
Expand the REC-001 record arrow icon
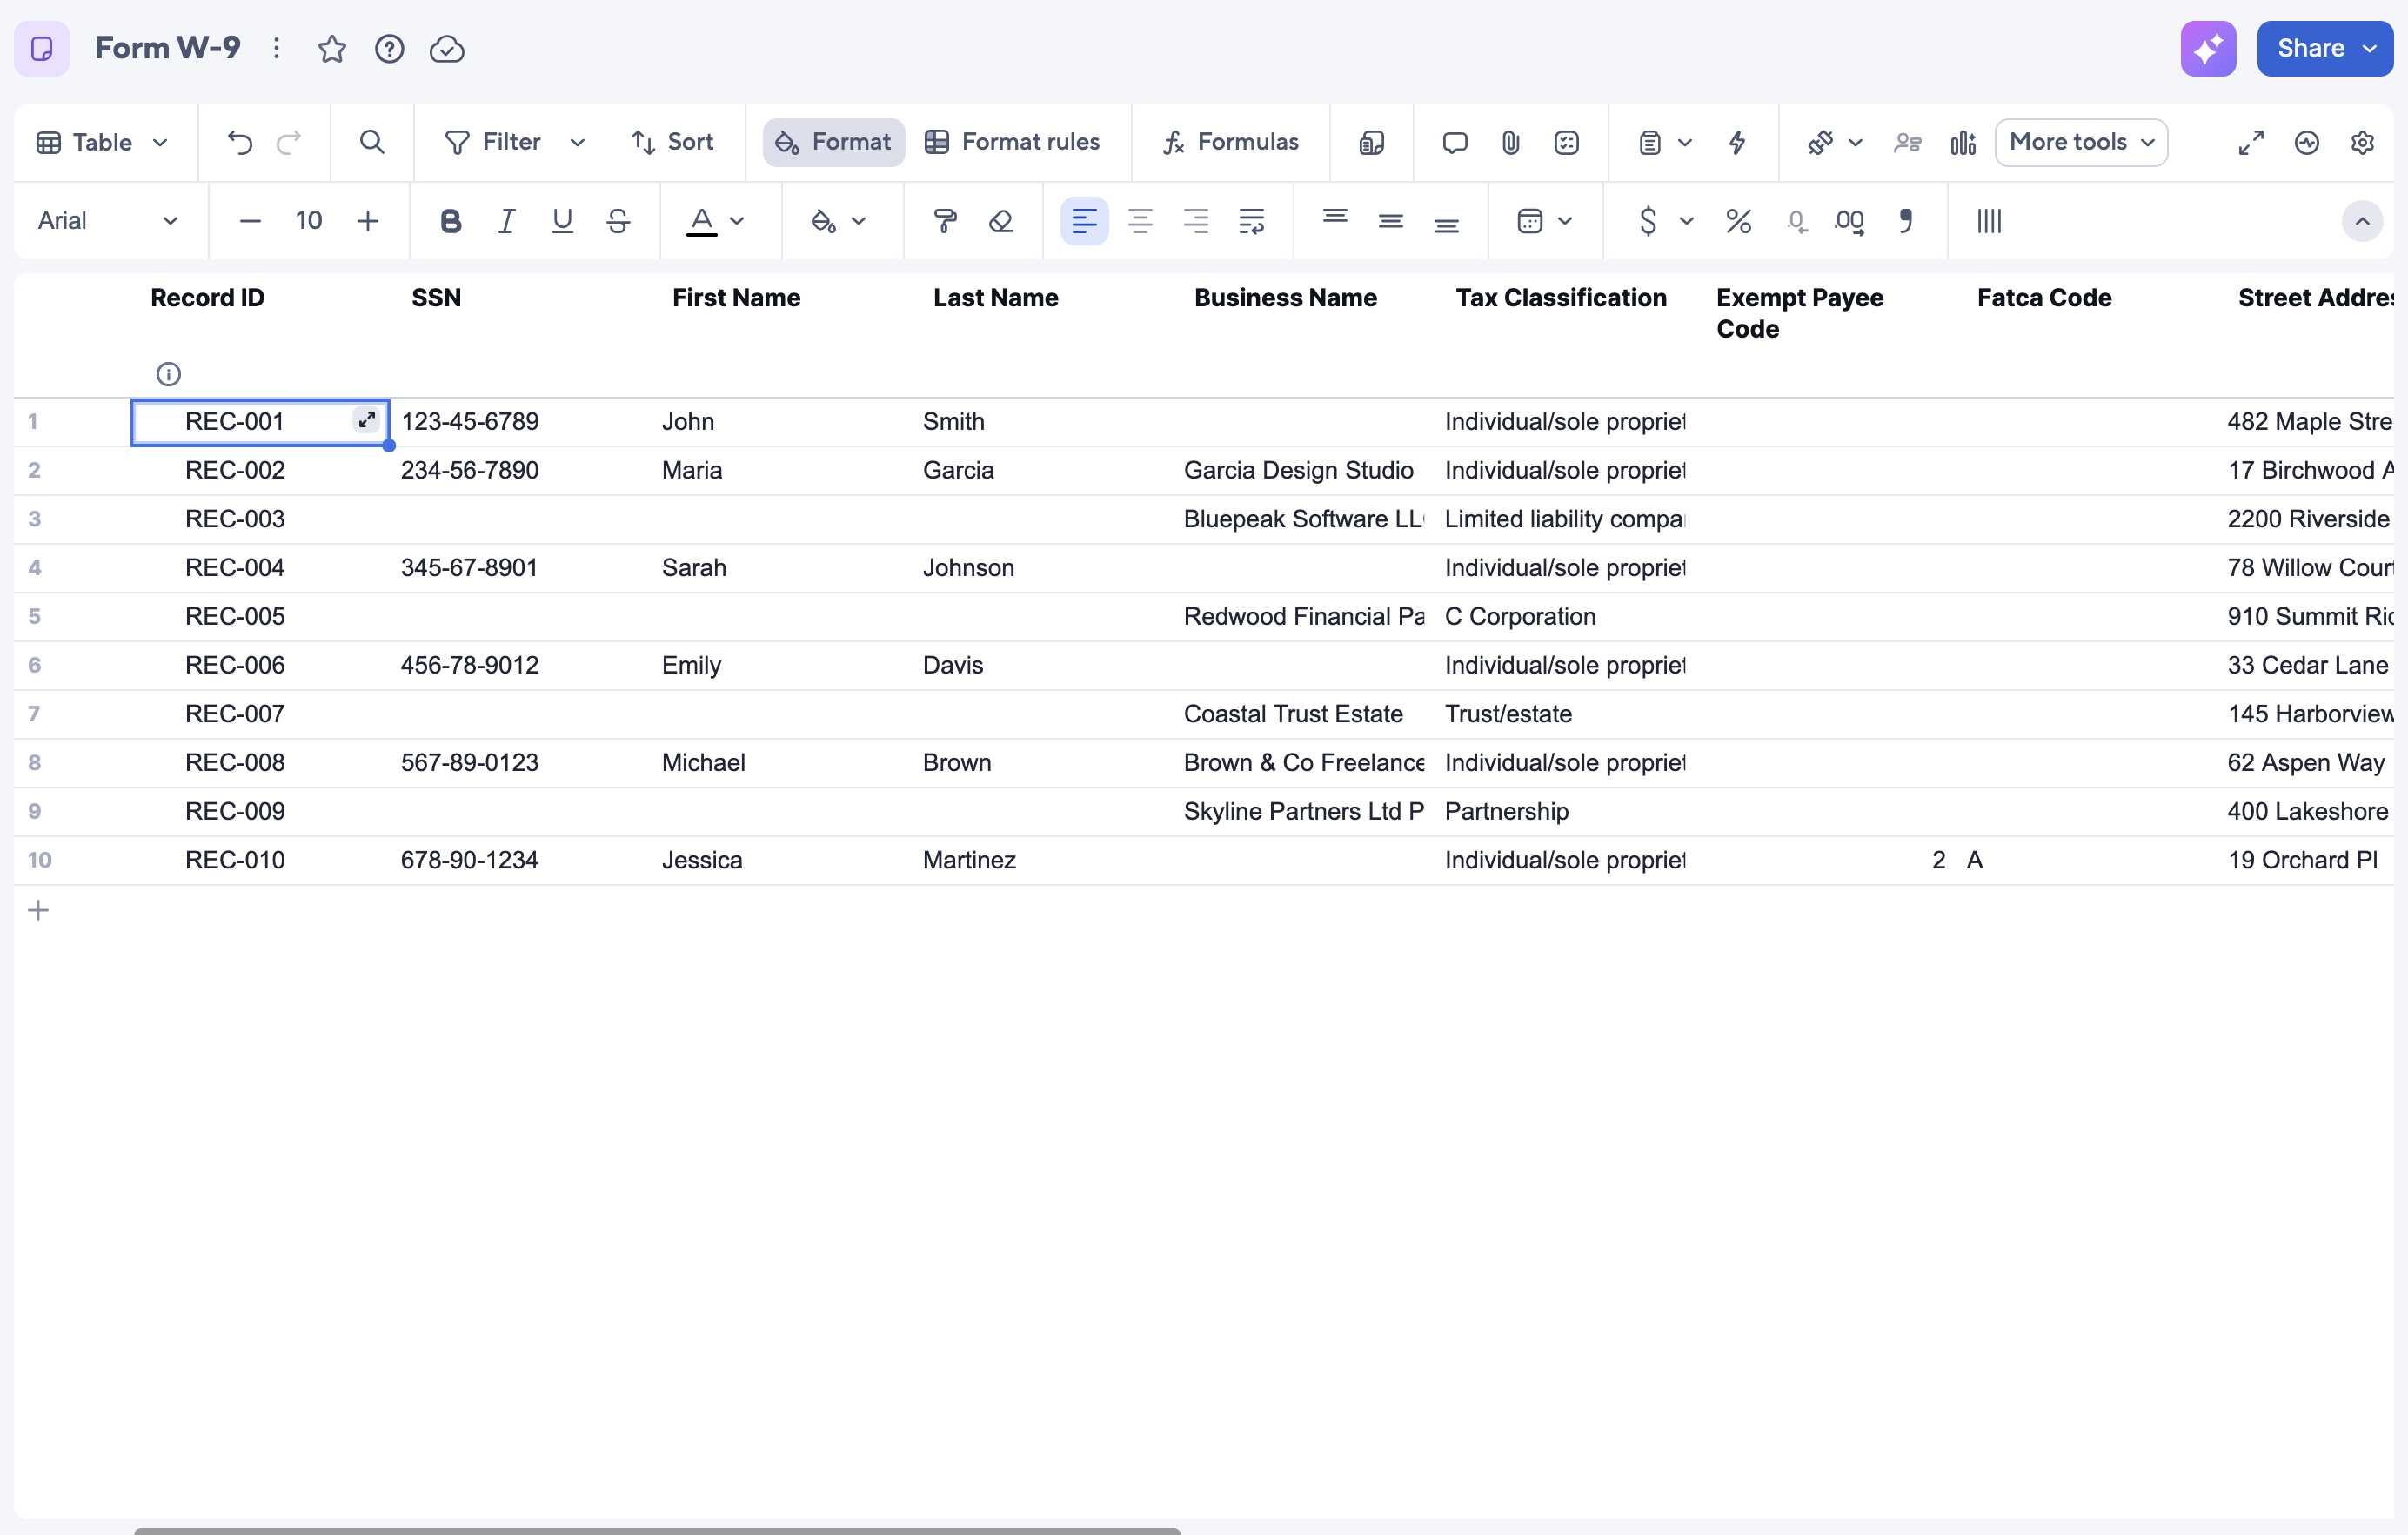pyautogui.click(x=367, y=420)
